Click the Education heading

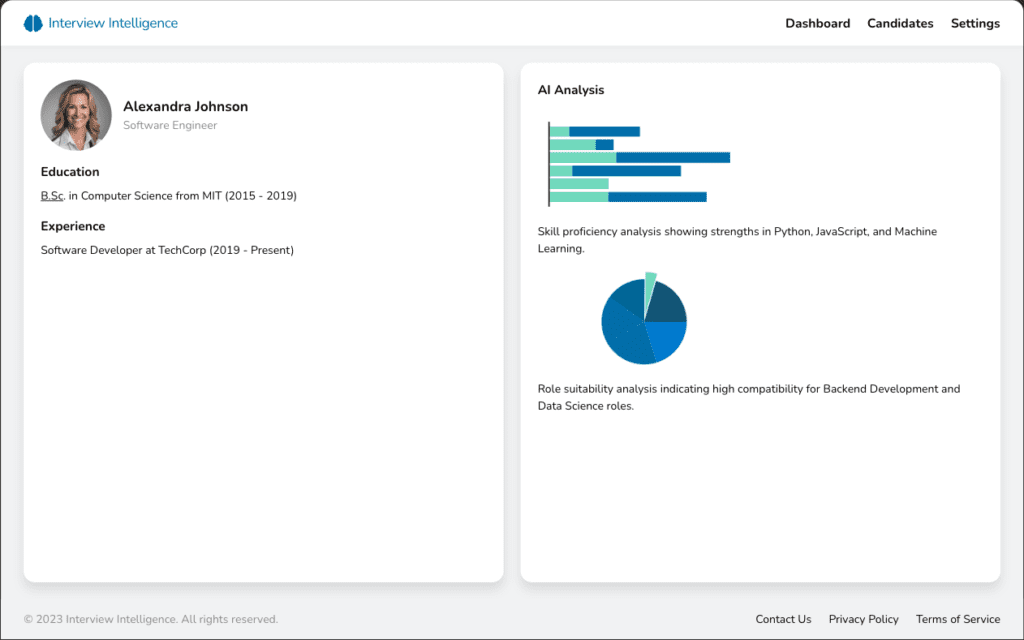tap(70, 172)
